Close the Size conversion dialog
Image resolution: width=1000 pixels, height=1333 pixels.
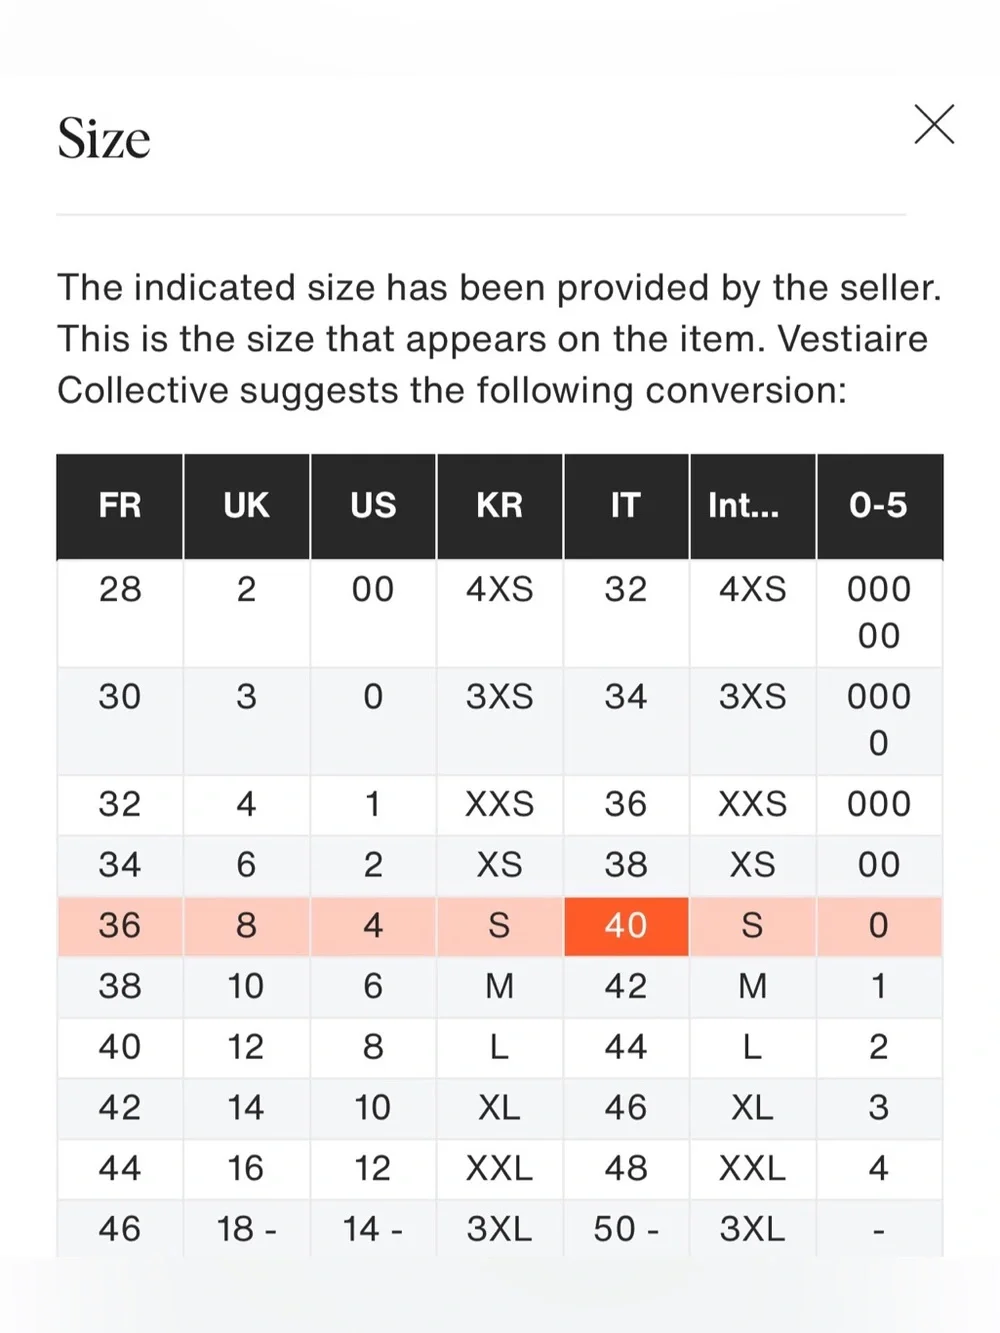(934, 124)
